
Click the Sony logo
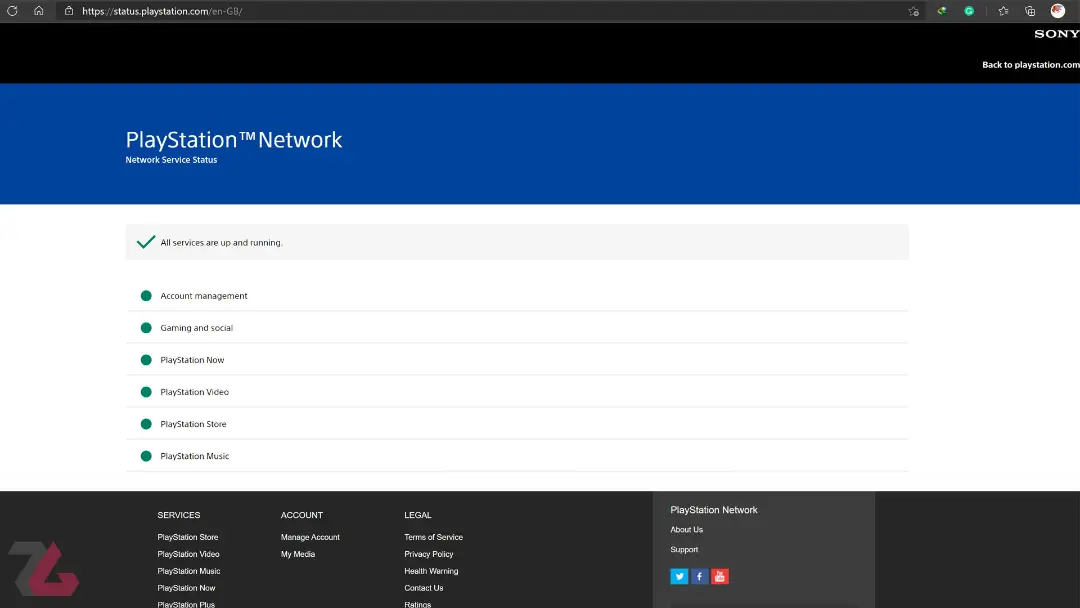click(1057, 34)
